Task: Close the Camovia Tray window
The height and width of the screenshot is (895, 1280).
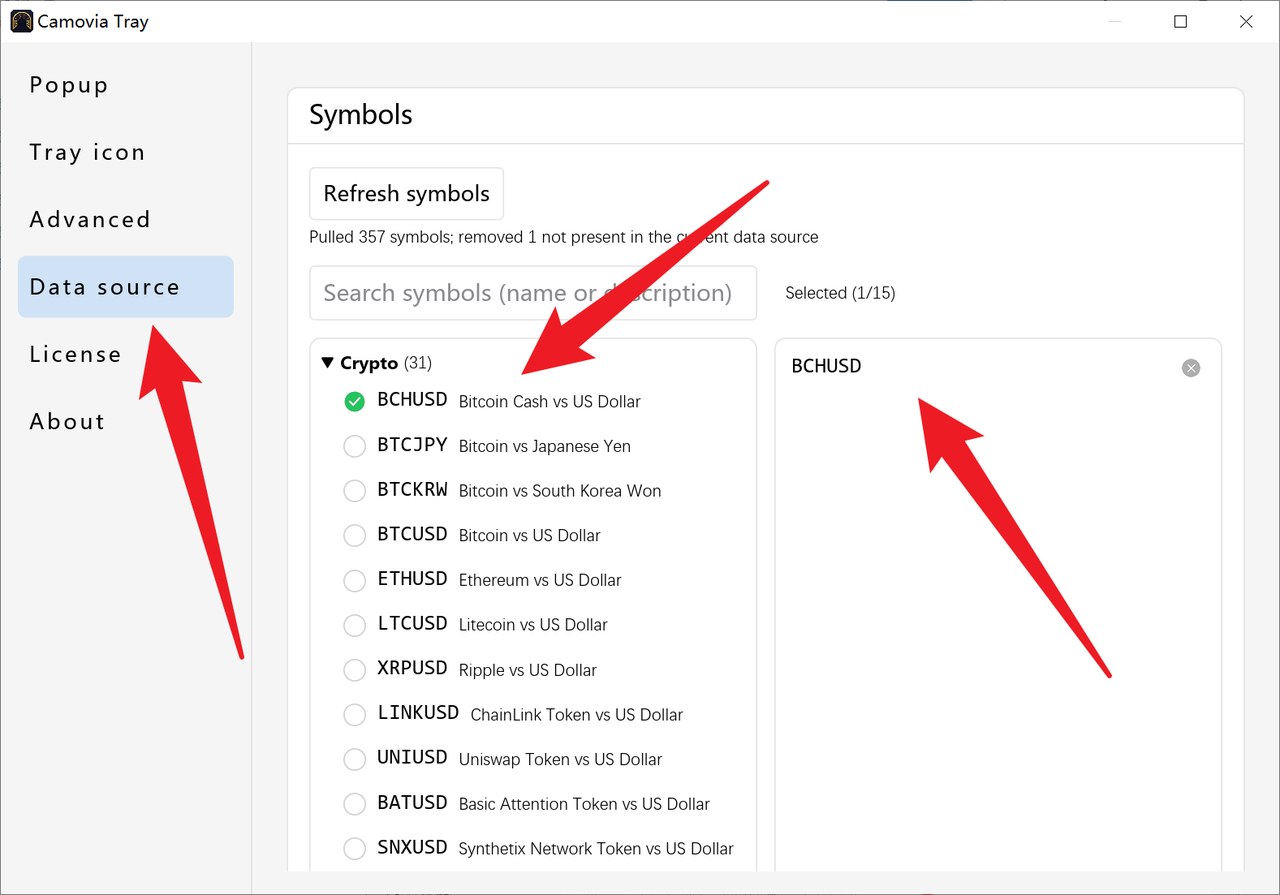Action: click(1246, 21)
